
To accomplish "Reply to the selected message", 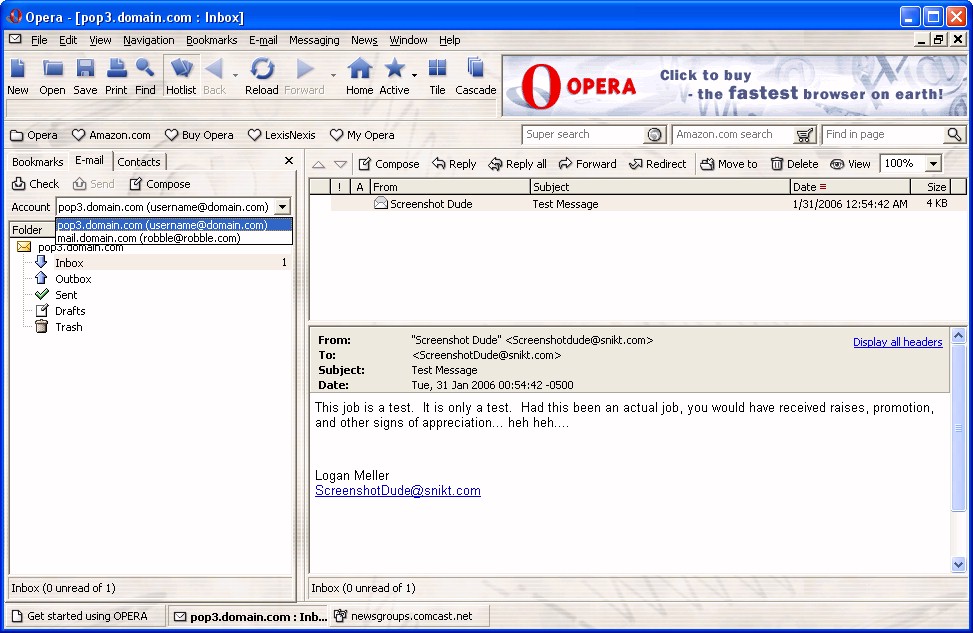I will click(x=454, y=164).
